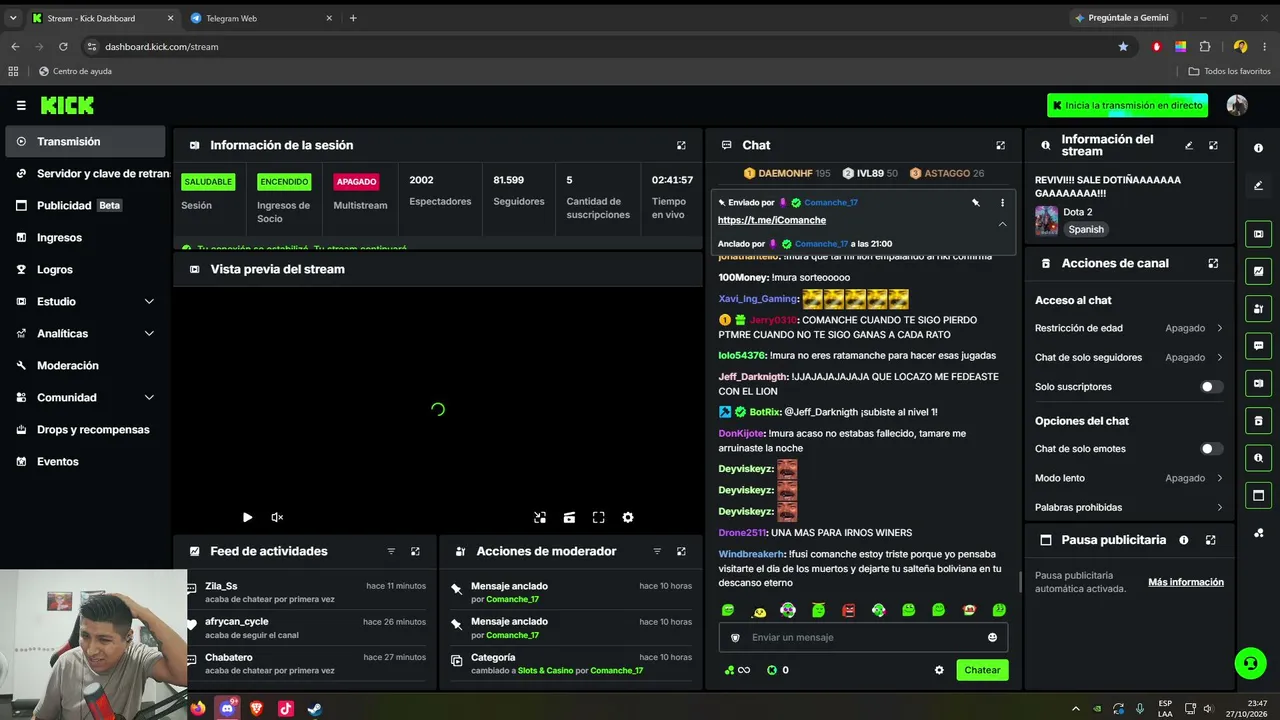Open the hamburger sidebar menu
1280x720 pixels.
(x=21, y=105)
